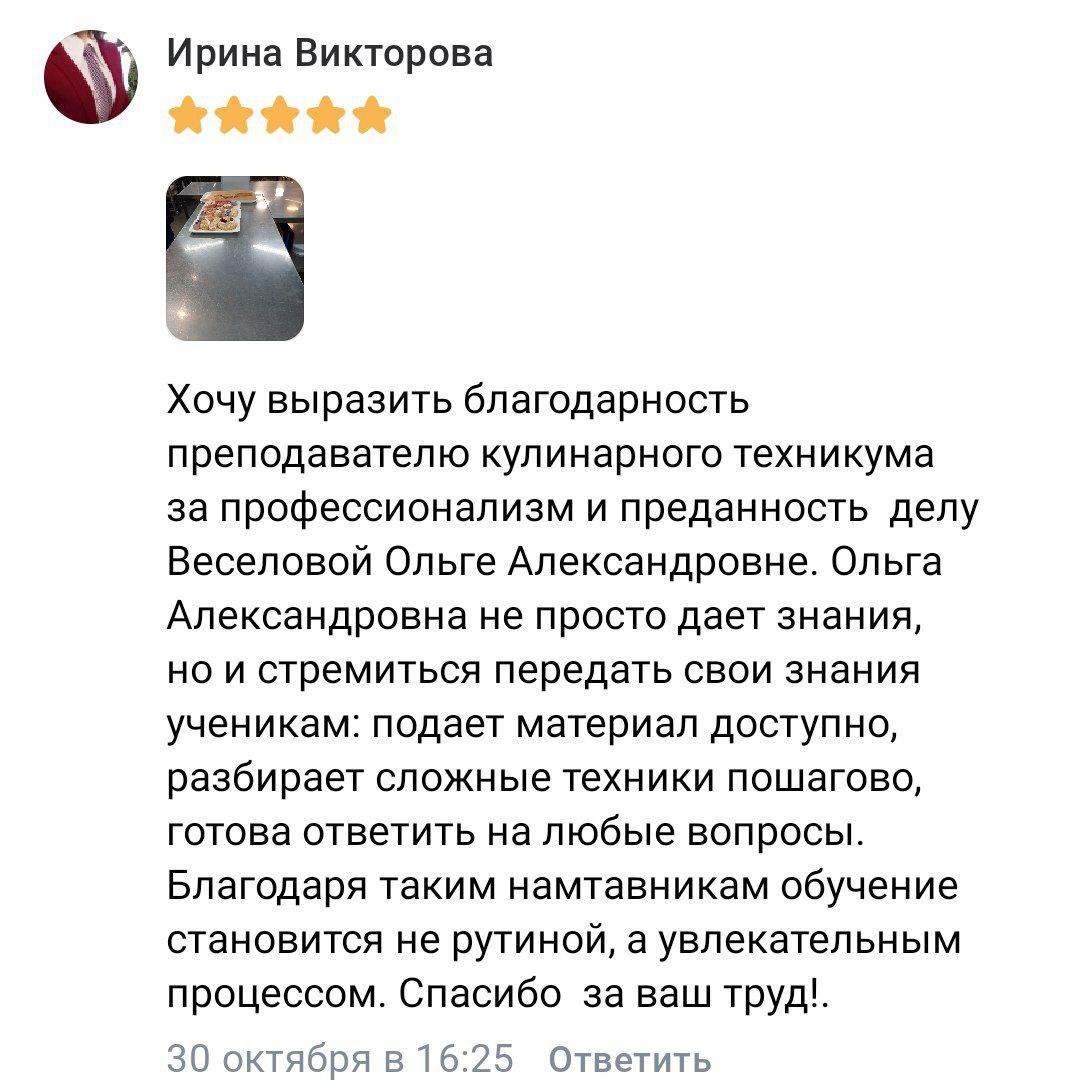Click the third star in the rating
Image resolution: width=1080 pixels, height=1090 pixels.
(x=279, y=115)
